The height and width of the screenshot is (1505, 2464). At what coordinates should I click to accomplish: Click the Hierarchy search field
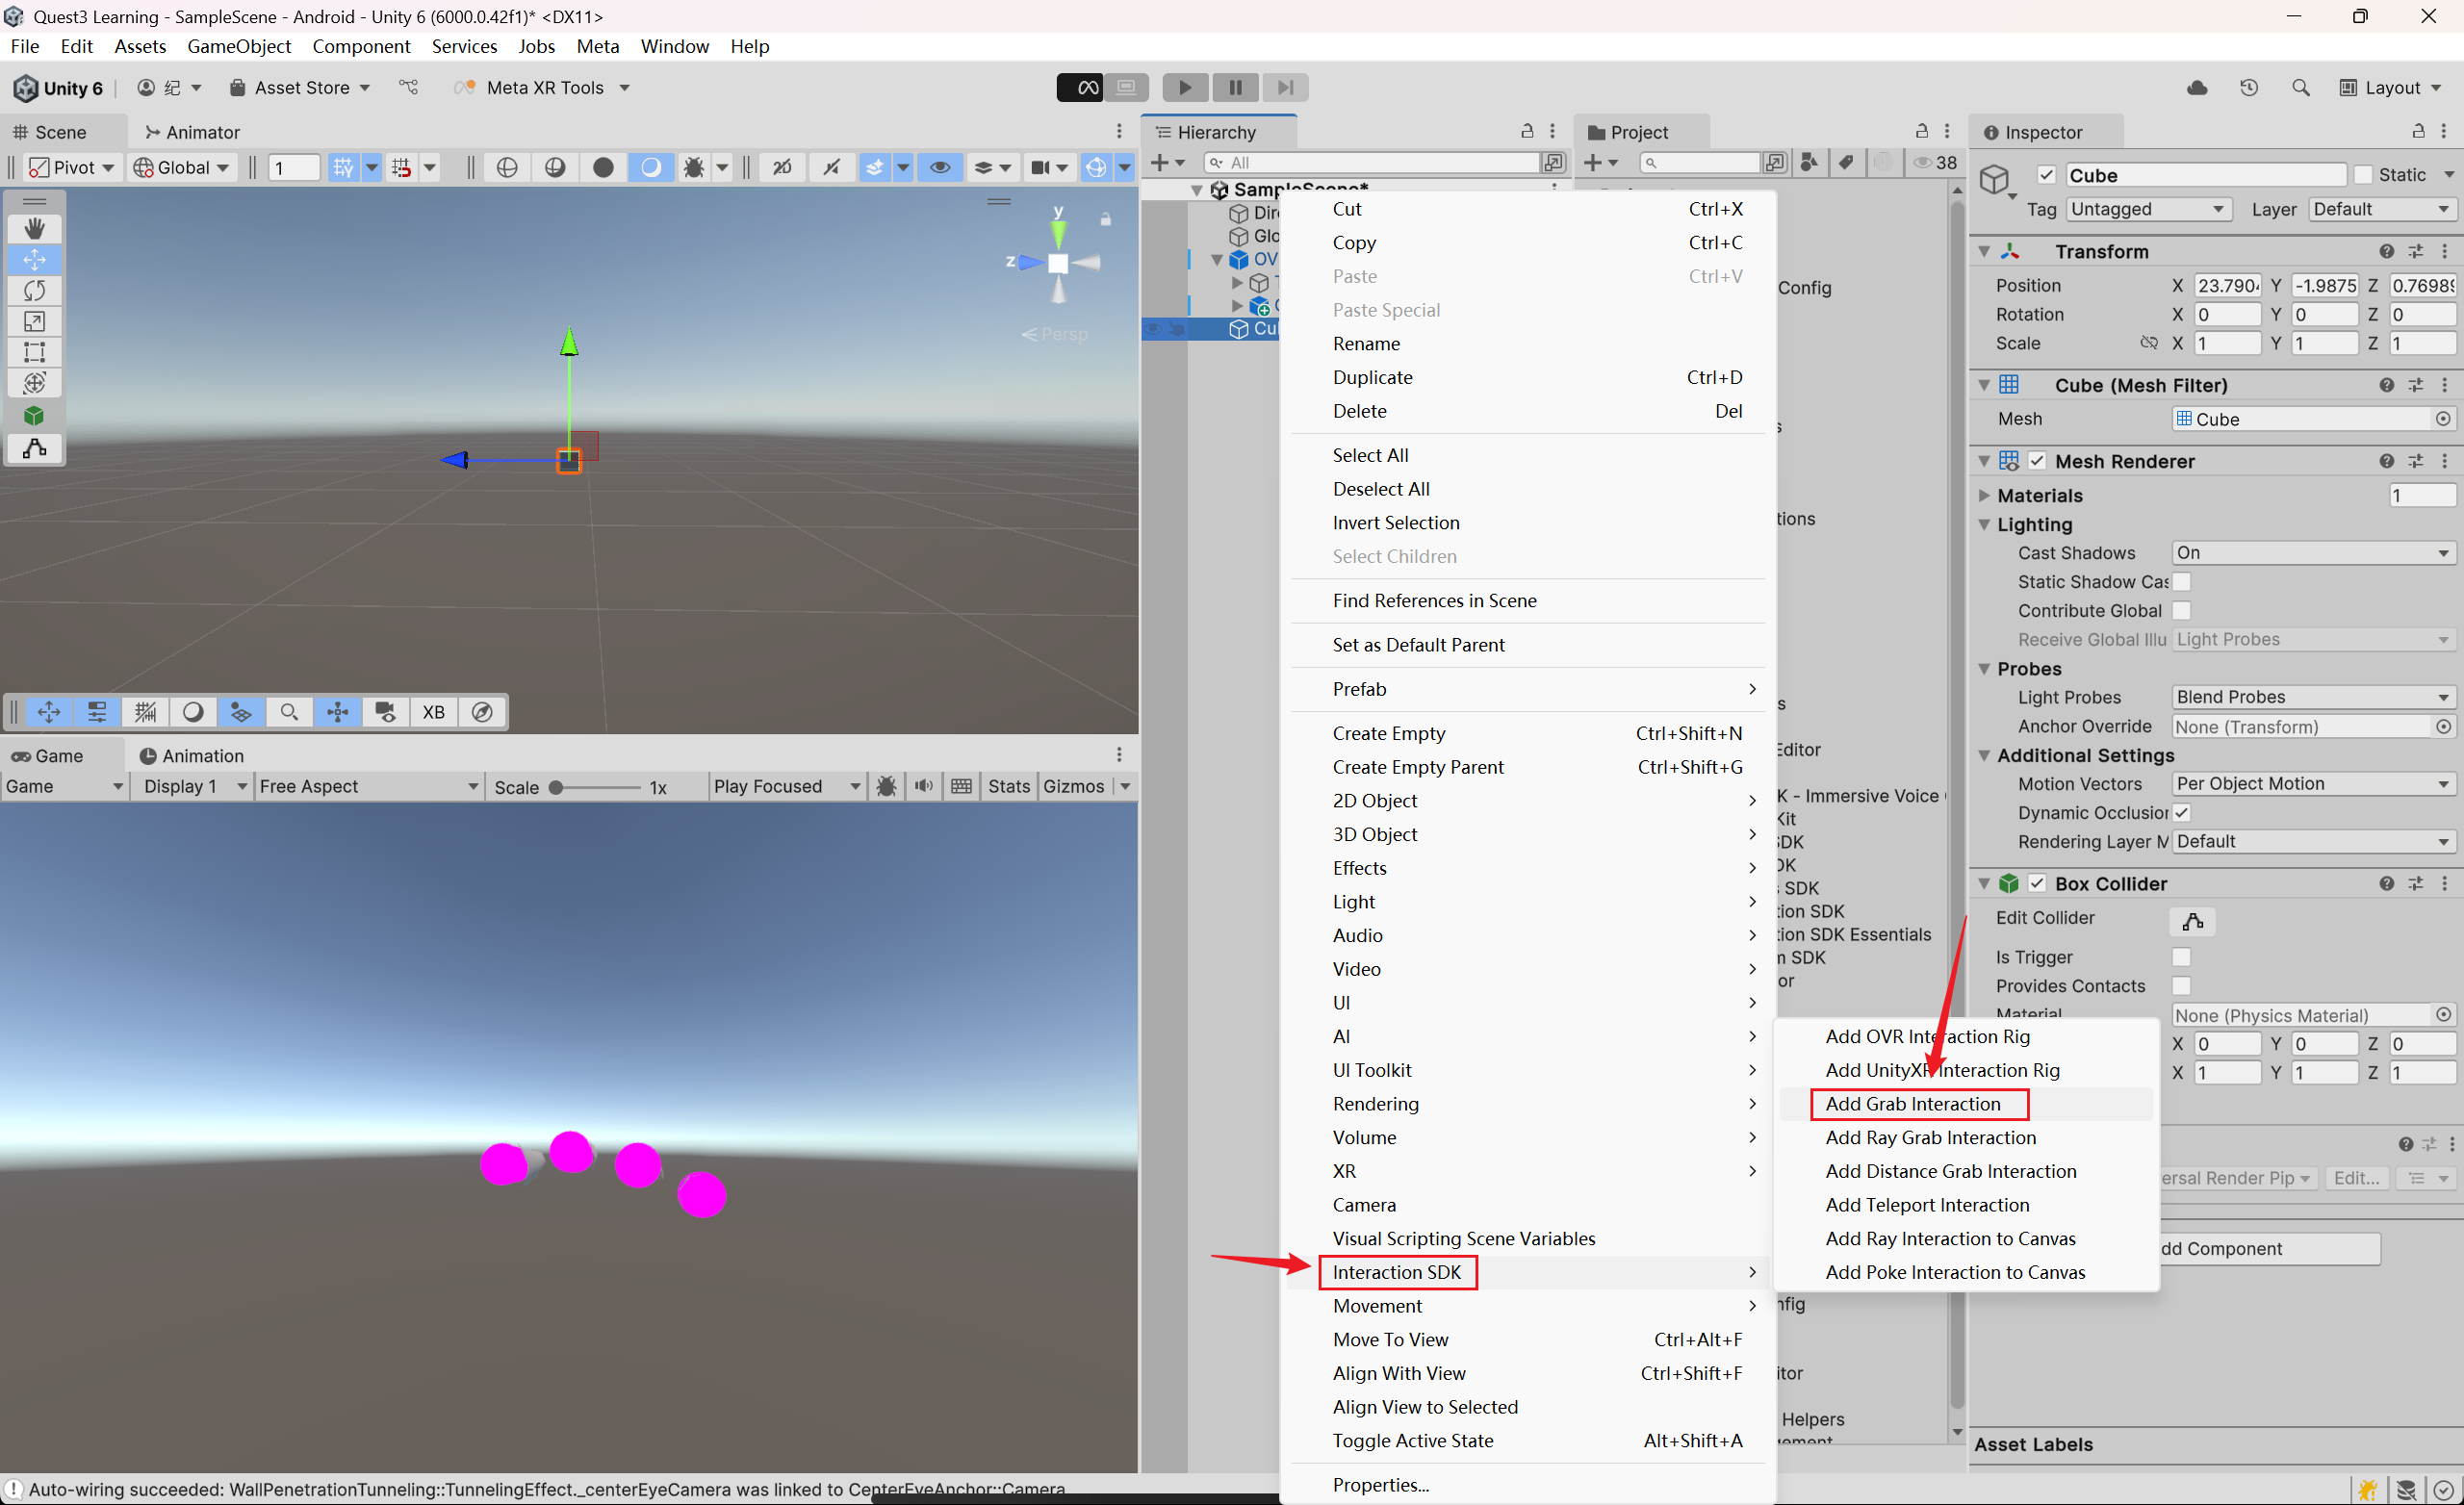pyautogui.click(x=1372, y=163)
